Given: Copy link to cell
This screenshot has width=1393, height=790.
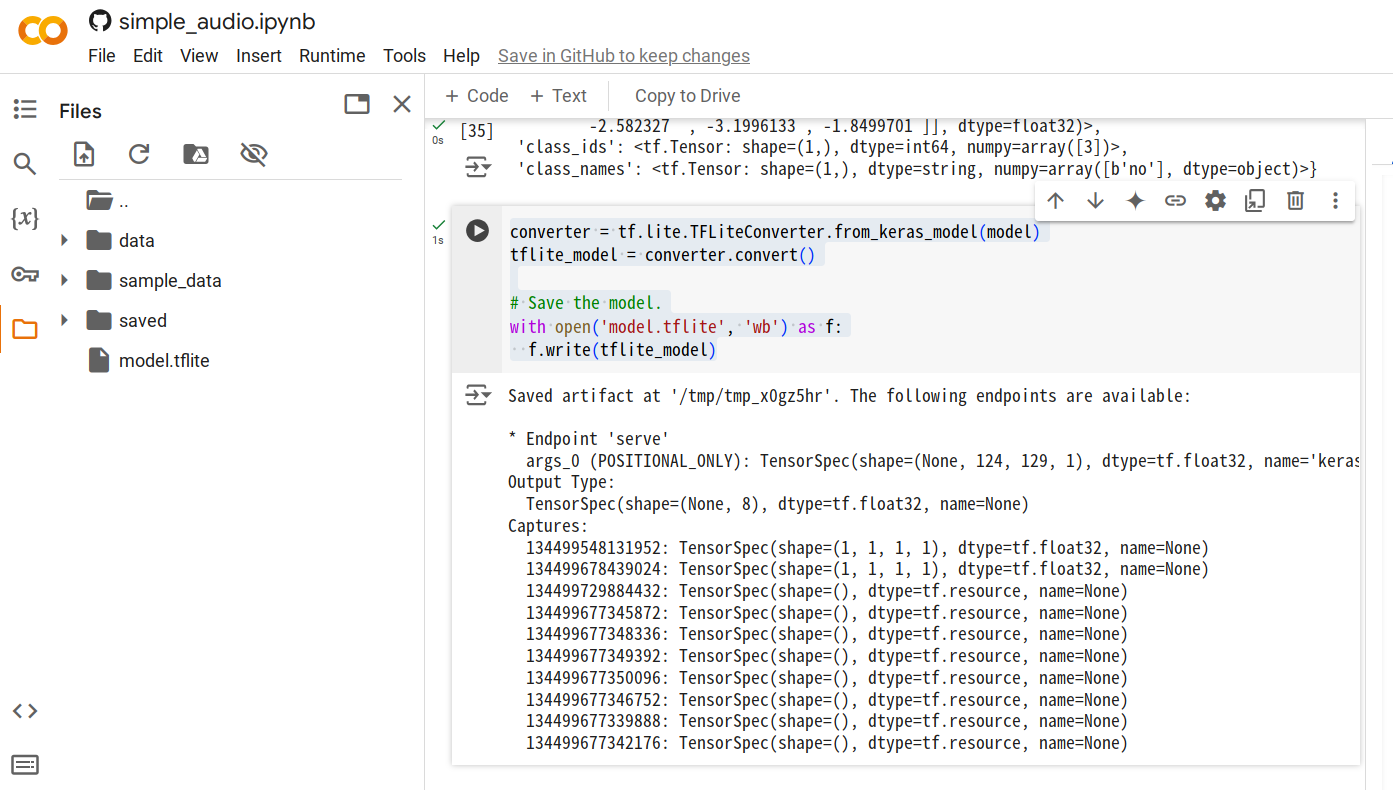Looking at the screenshot, I should [x=1175, y=201].
